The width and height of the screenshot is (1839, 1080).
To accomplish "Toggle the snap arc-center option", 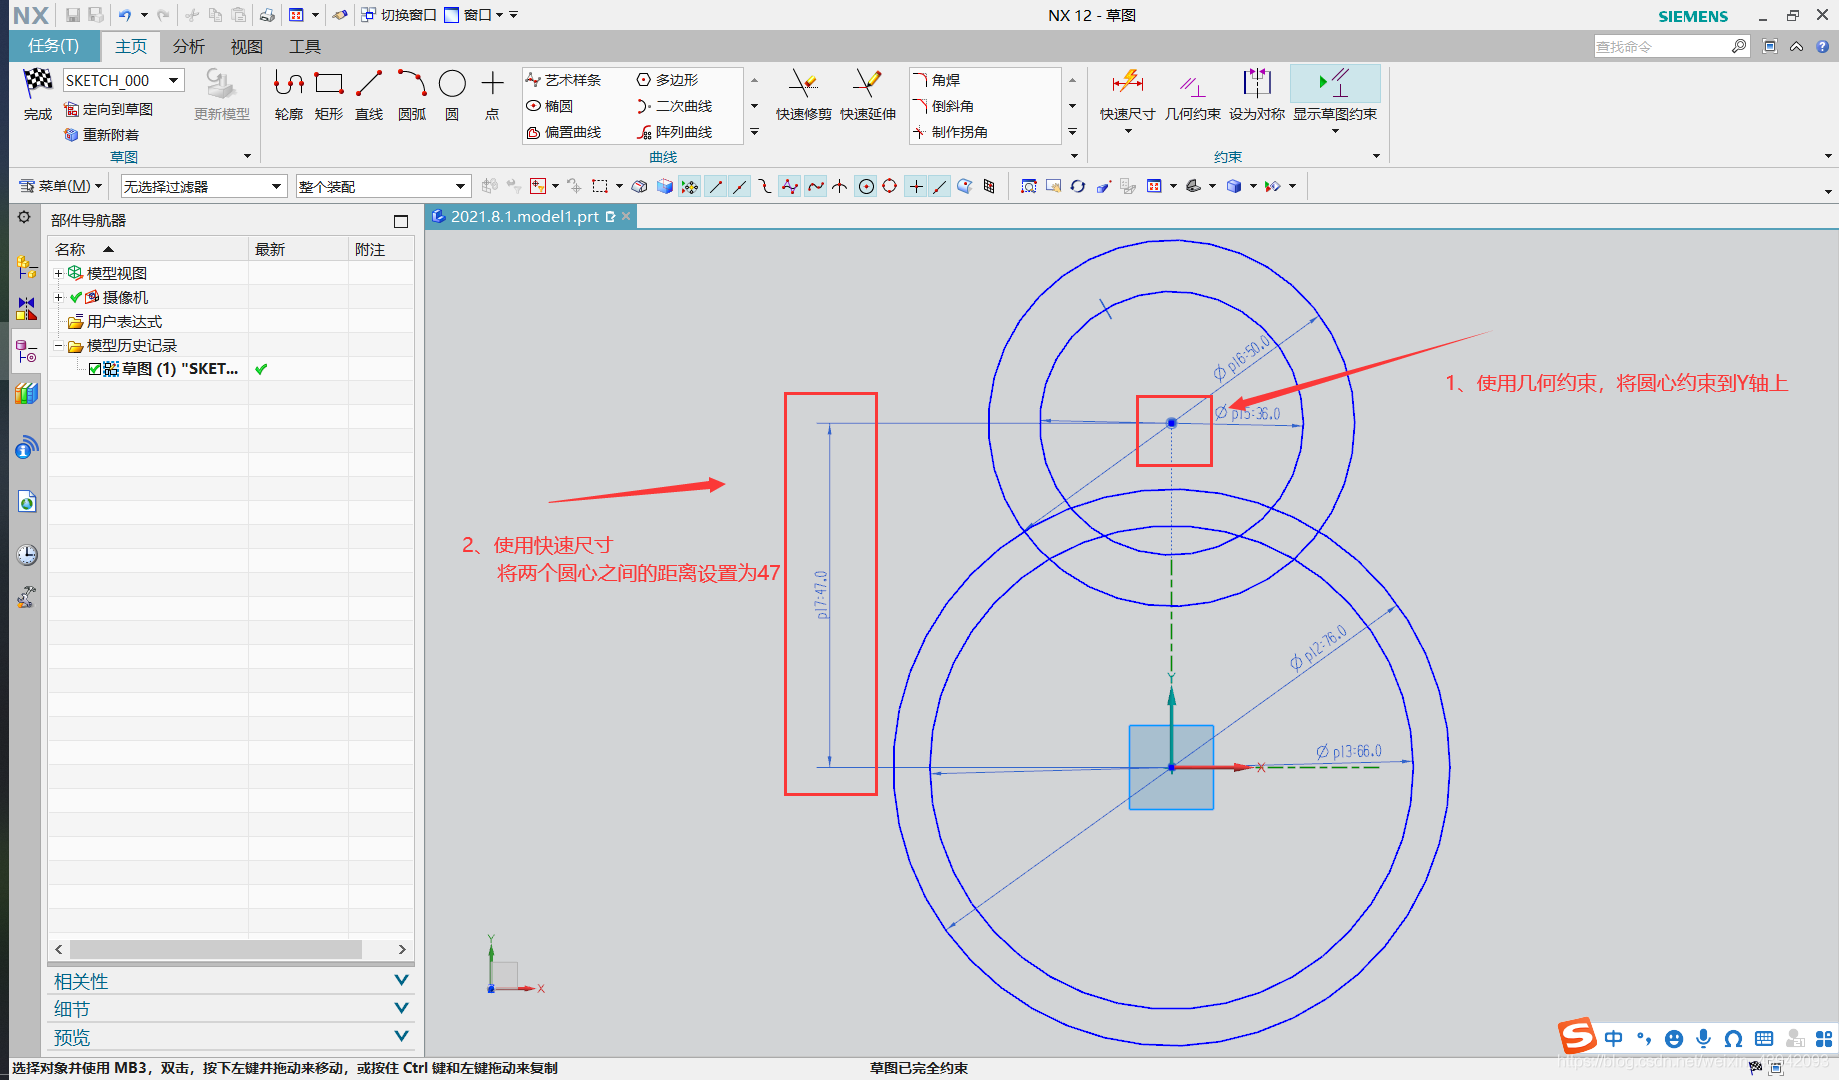I will [x=866, y=186].
